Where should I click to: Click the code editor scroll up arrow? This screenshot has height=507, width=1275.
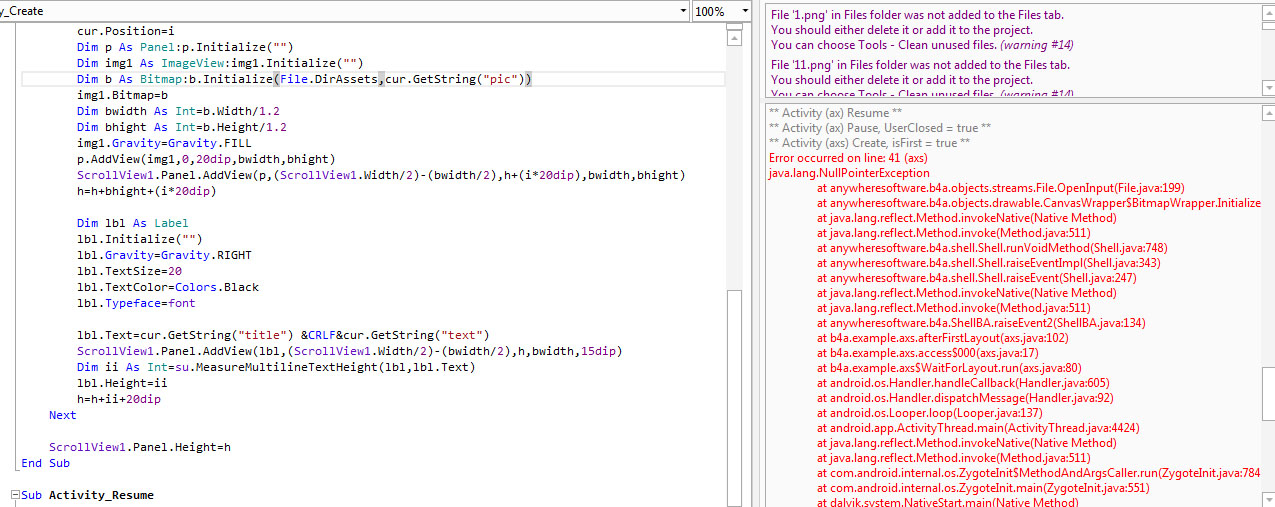(735, 38)
